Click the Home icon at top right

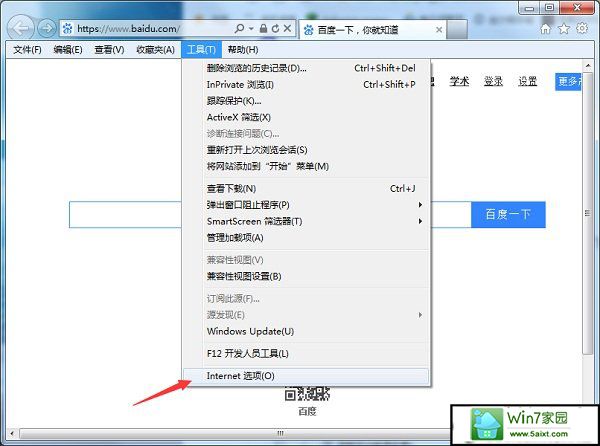[546, 29]
